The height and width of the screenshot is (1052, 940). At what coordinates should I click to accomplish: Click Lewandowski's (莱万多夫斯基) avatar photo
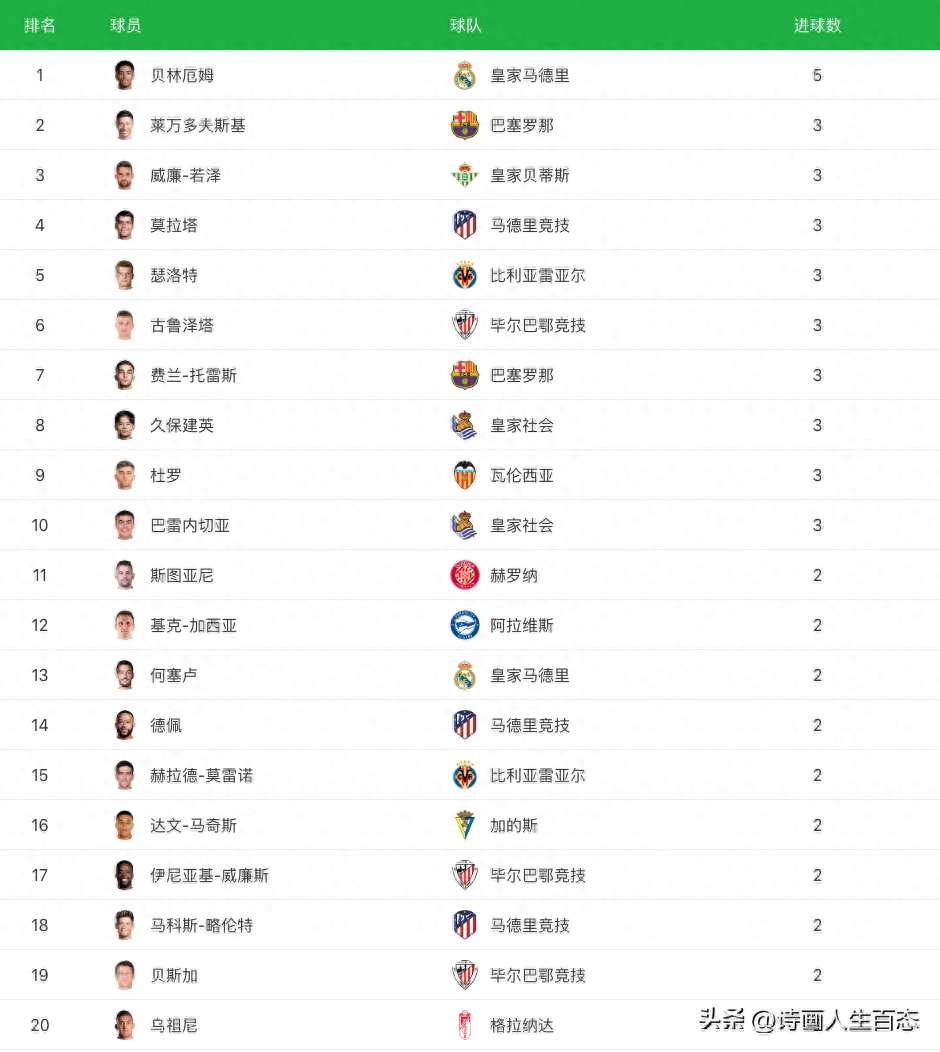[x=125, y=125]
